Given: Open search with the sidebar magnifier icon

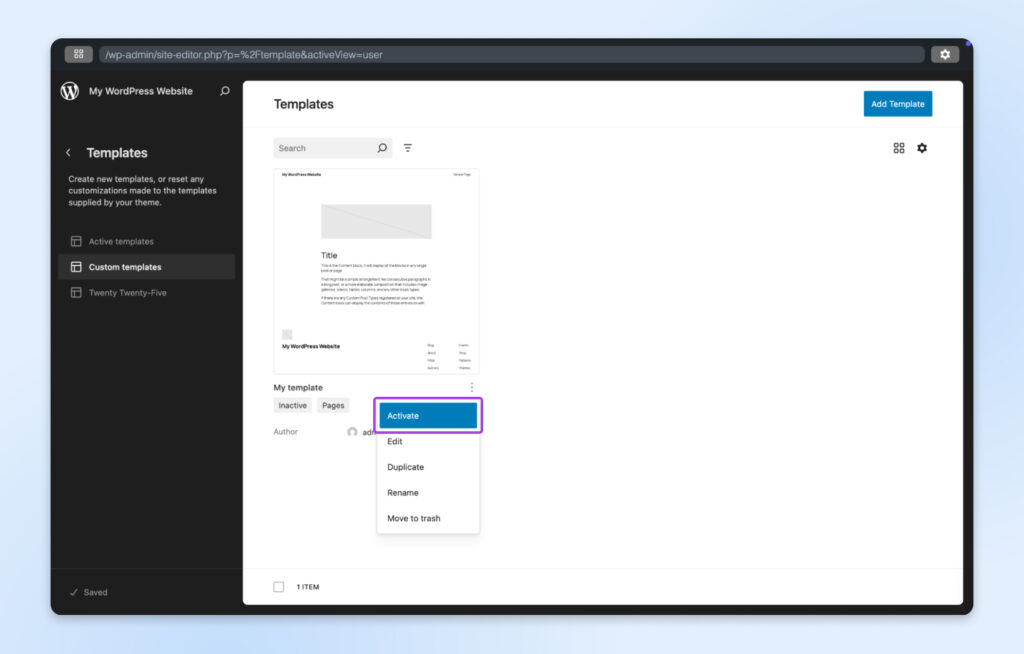Looking at the screenshot, I should point(224,91).
